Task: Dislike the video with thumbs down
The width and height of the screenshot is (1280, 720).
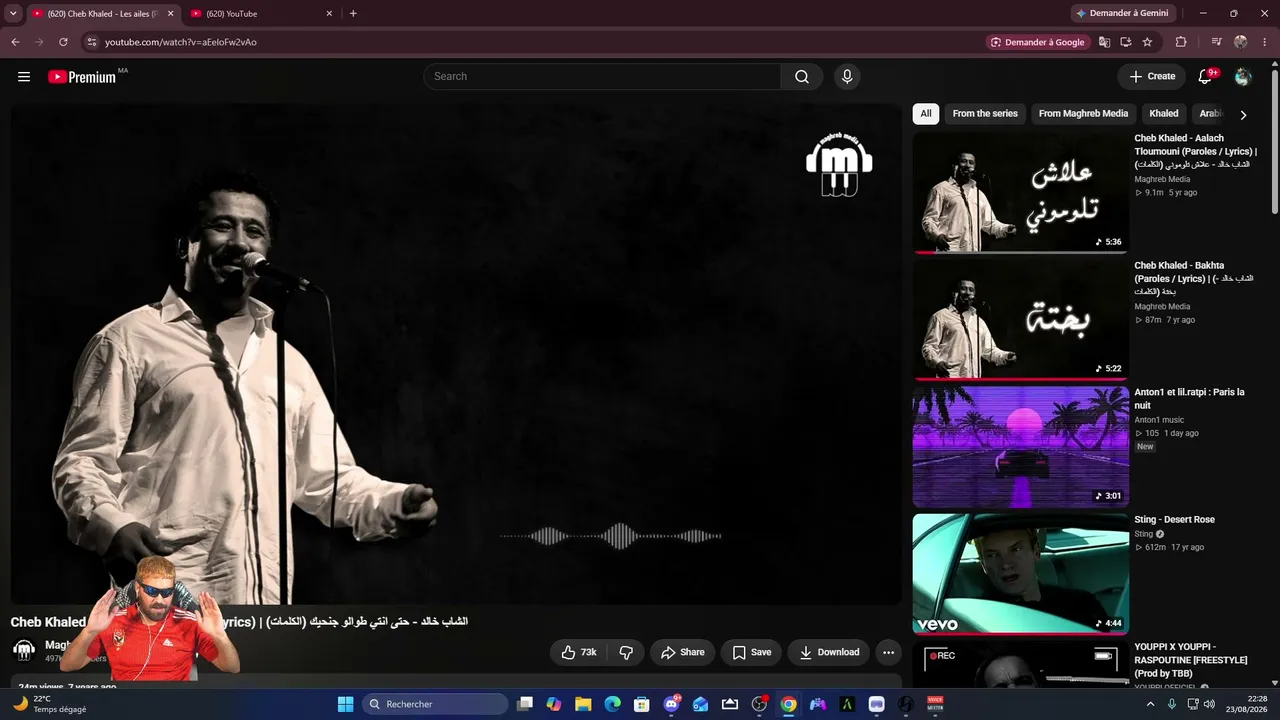Action: pos(626,652)
